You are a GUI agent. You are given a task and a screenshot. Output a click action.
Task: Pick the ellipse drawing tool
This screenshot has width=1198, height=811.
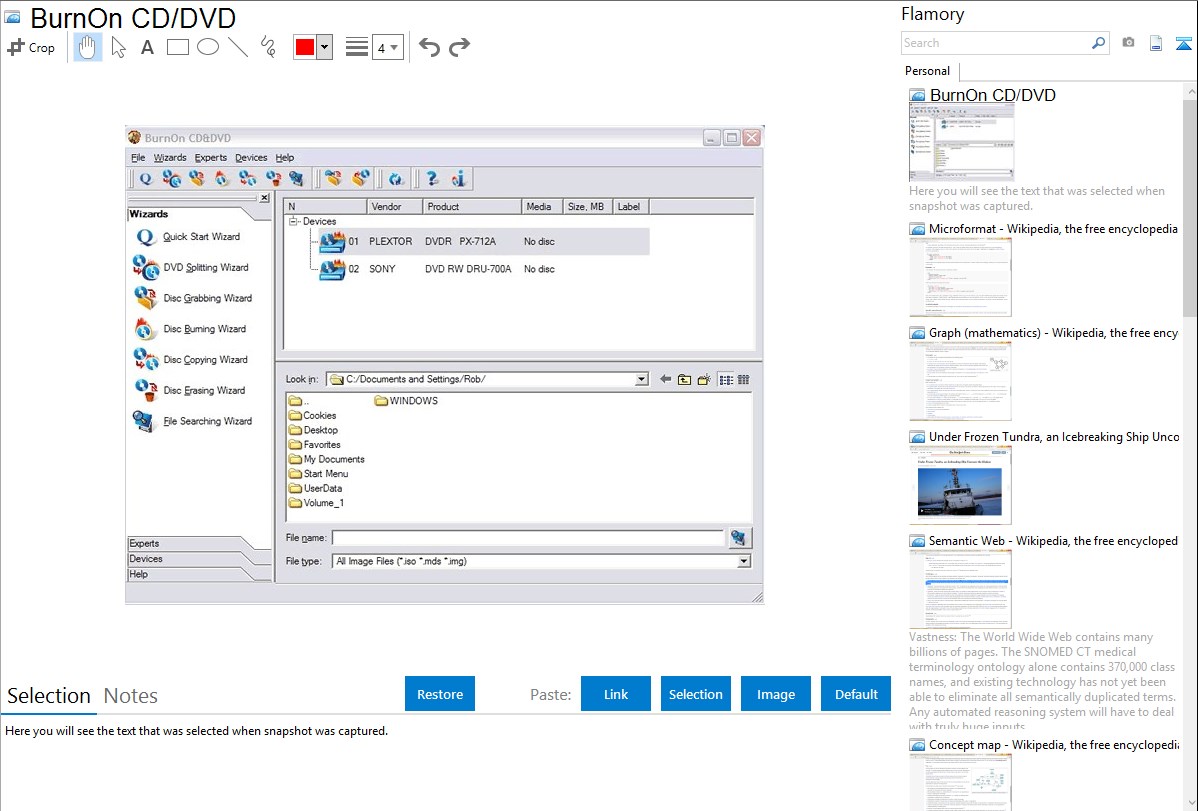pos(208,47)
